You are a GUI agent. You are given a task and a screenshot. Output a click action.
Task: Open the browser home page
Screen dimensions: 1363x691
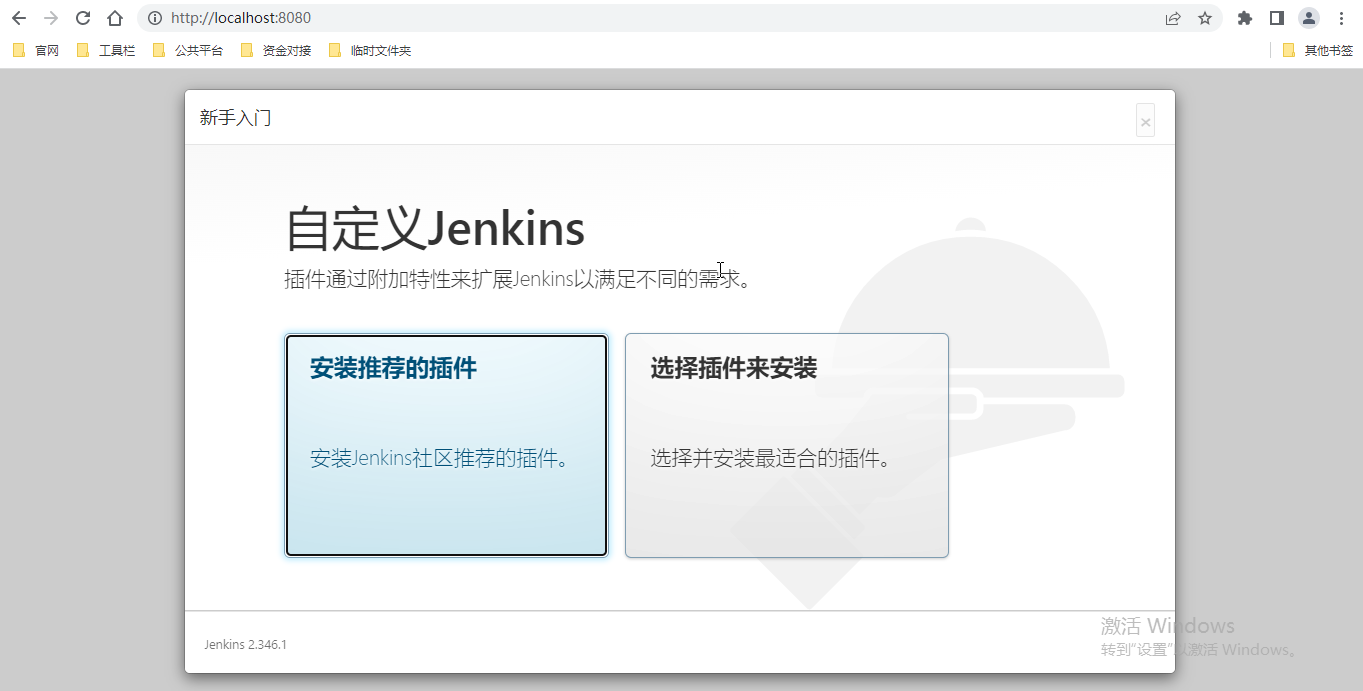tap(114, 17)
